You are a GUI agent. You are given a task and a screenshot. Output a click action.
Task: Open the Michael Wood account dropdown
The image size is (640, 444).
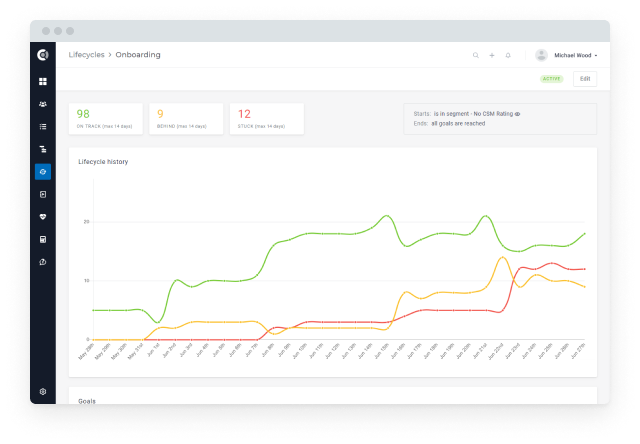576,55
